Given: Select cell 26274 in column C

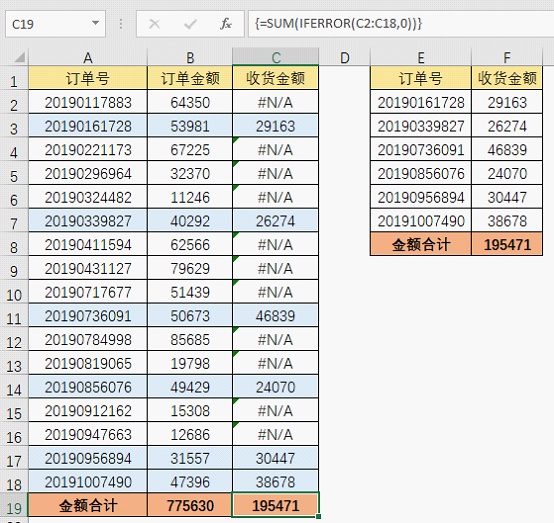Looking at the screenshot, I should (276, 221).
